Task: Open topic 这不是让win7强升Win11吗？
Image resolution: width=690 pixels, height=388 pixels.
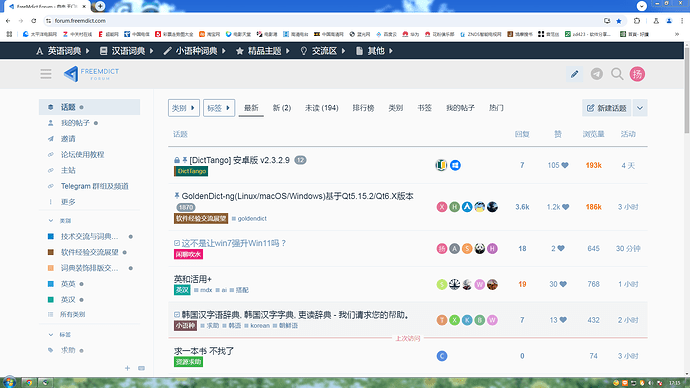Action: (x=234, y=243)
